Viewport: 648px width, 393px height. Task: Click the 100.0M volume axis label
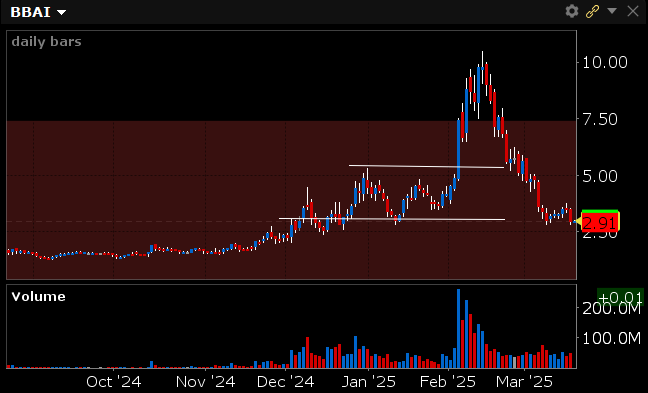tap(612, 339)
